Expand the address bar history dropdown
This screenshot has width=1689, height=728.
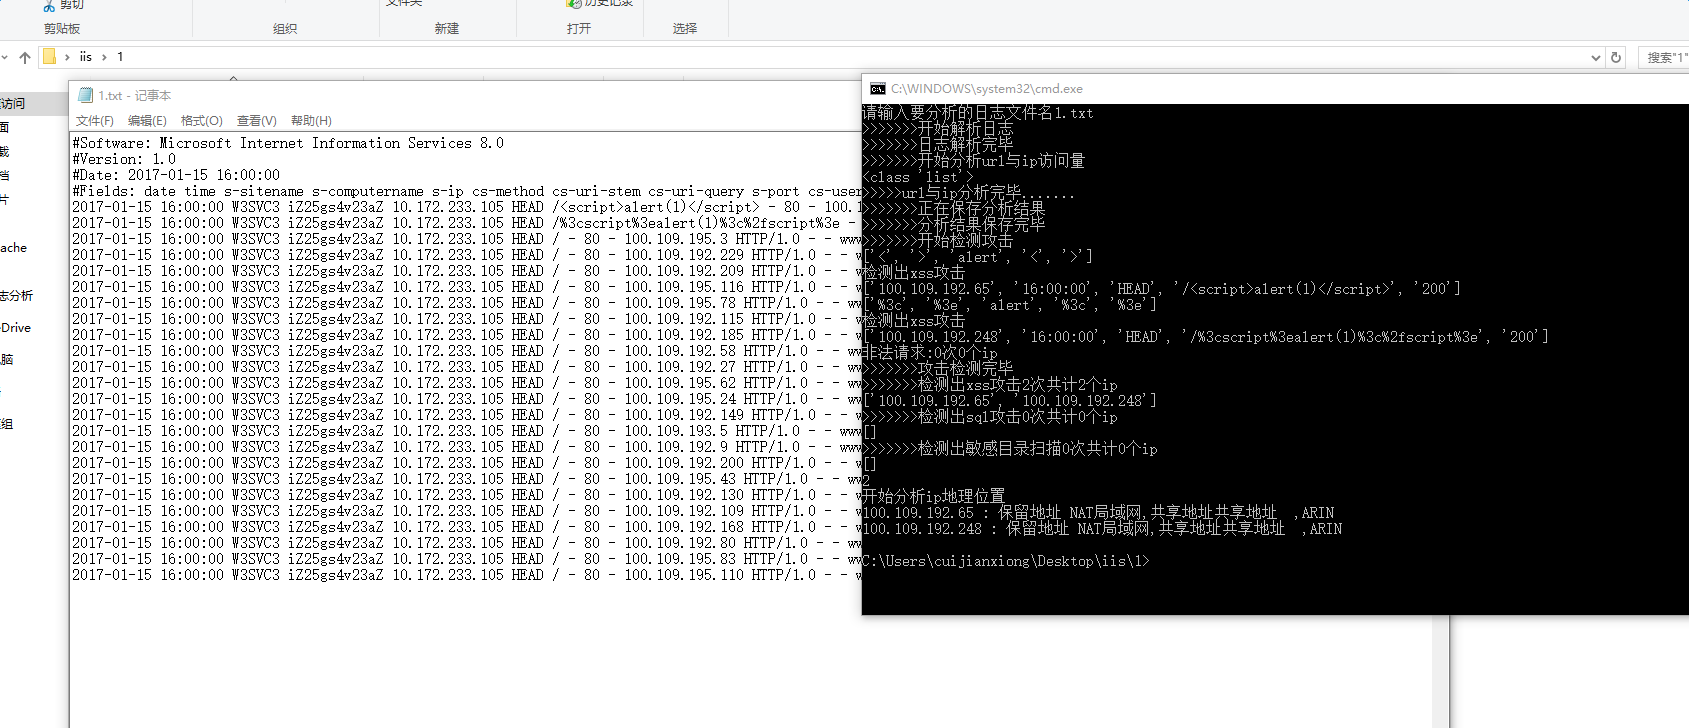(x=1596, y=57)
